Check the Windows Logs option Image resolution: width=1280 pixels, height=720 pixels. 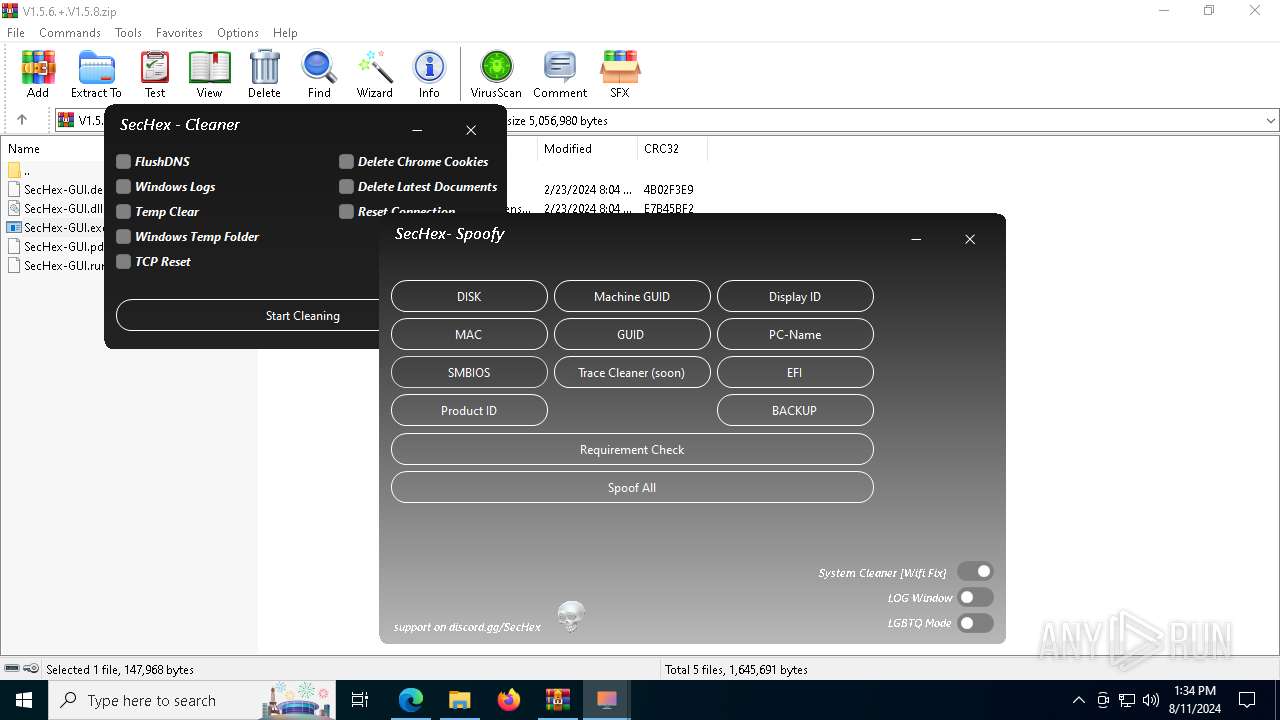(123, 186)
